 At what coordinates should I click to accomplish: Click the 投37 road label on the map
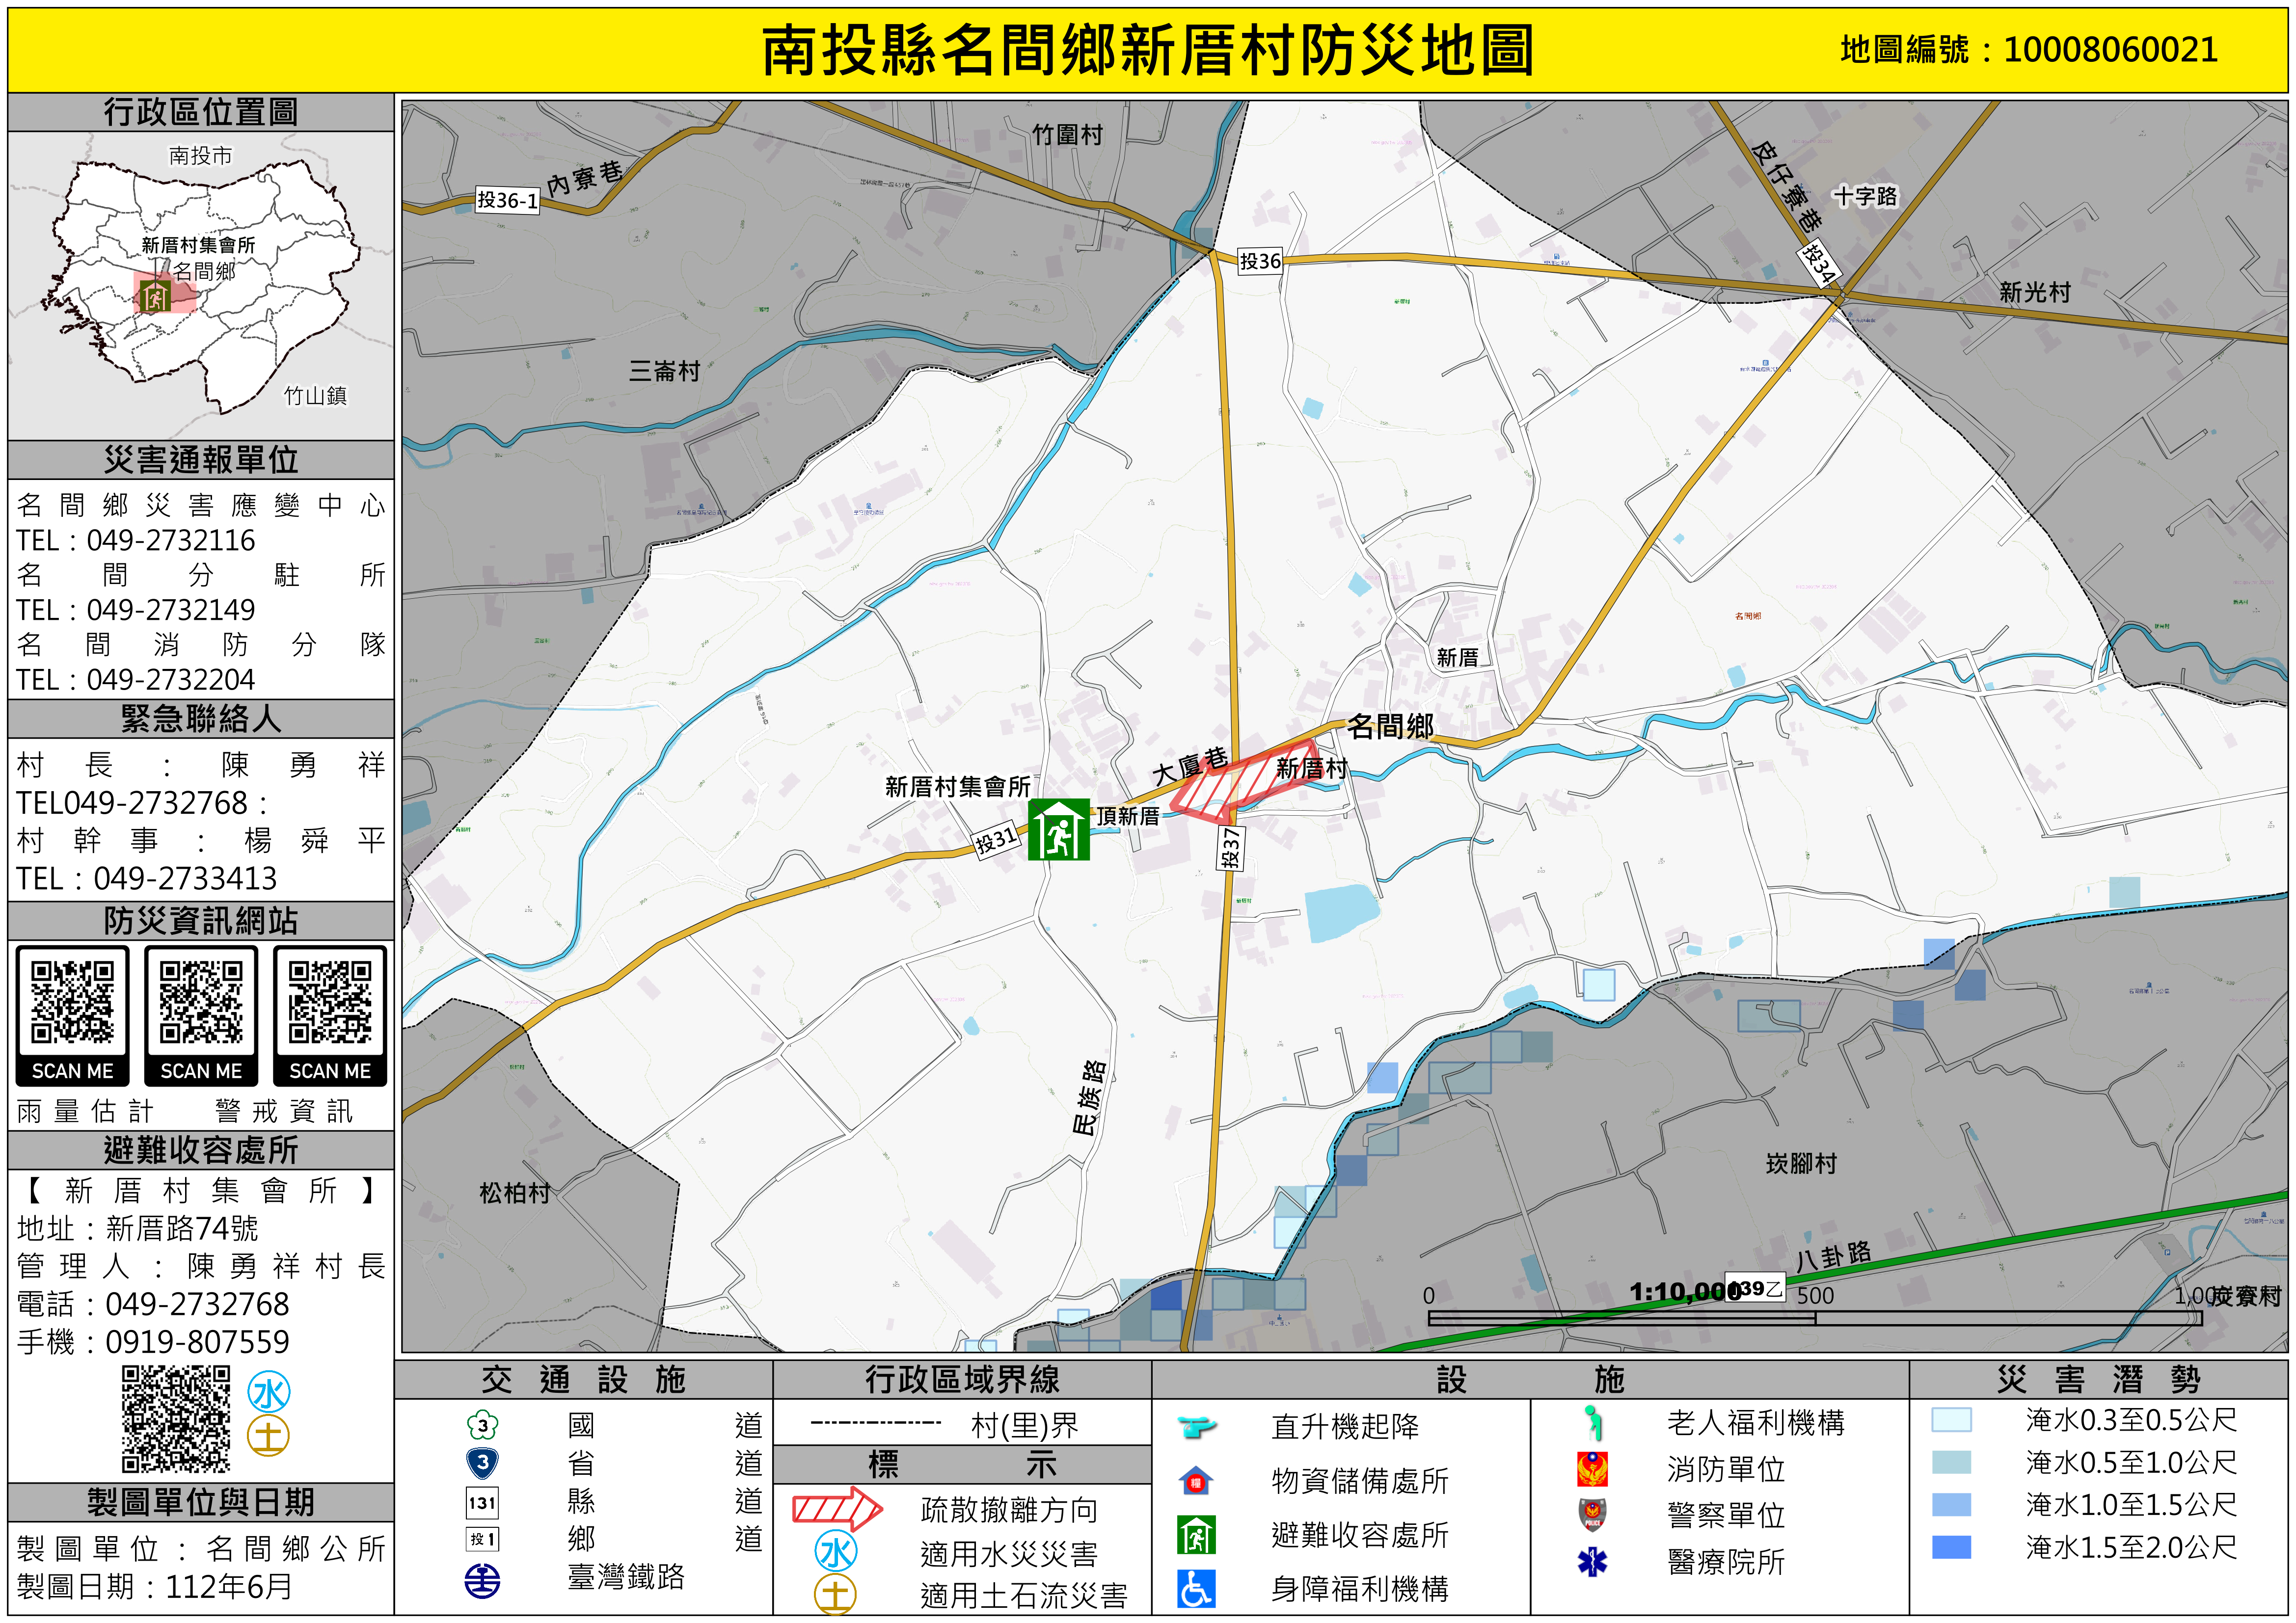[x=1231, y=848]
